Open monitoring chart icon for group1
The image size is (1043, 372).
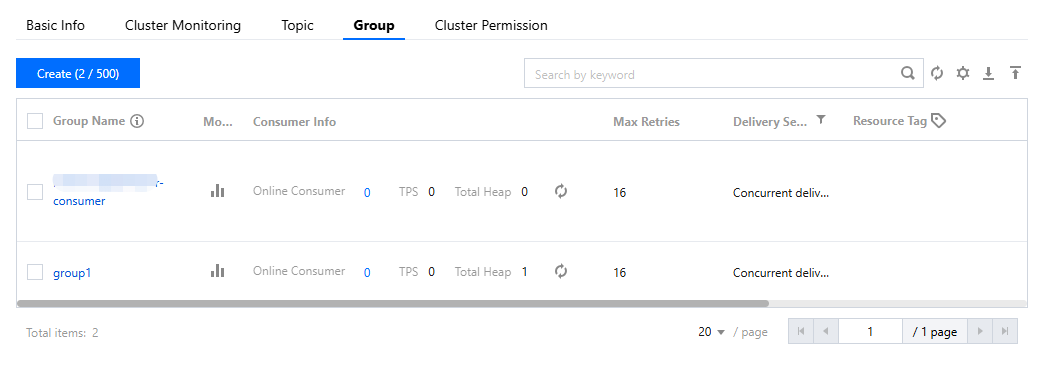pos(218,271)
